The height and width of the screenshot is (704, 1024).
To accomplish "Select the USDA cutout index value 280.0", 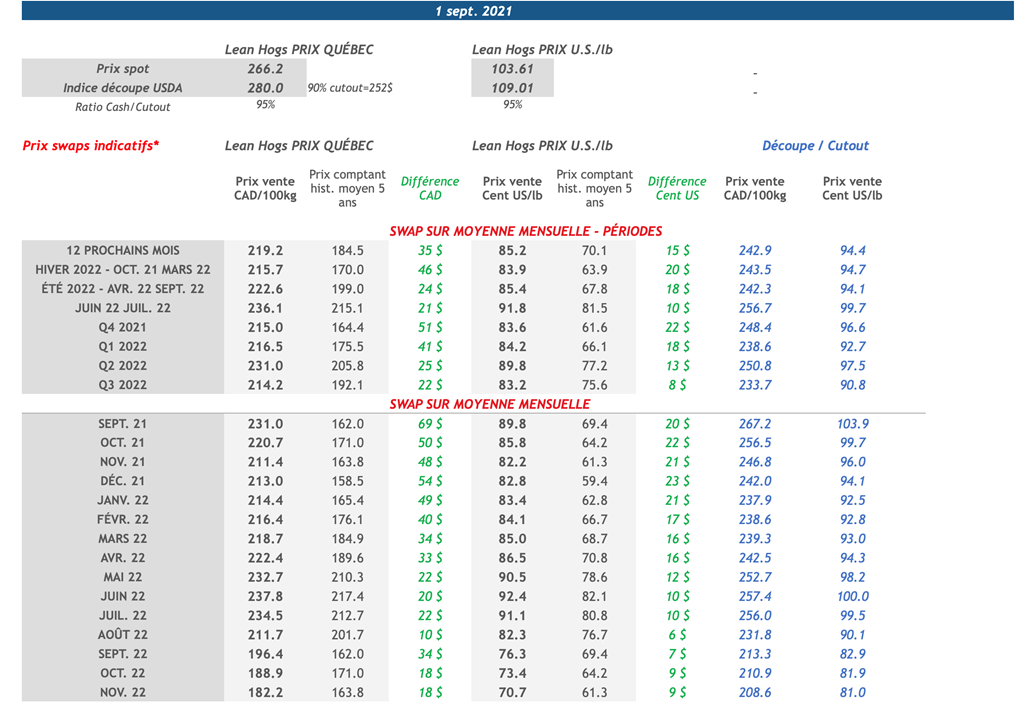I will (265, 88).
